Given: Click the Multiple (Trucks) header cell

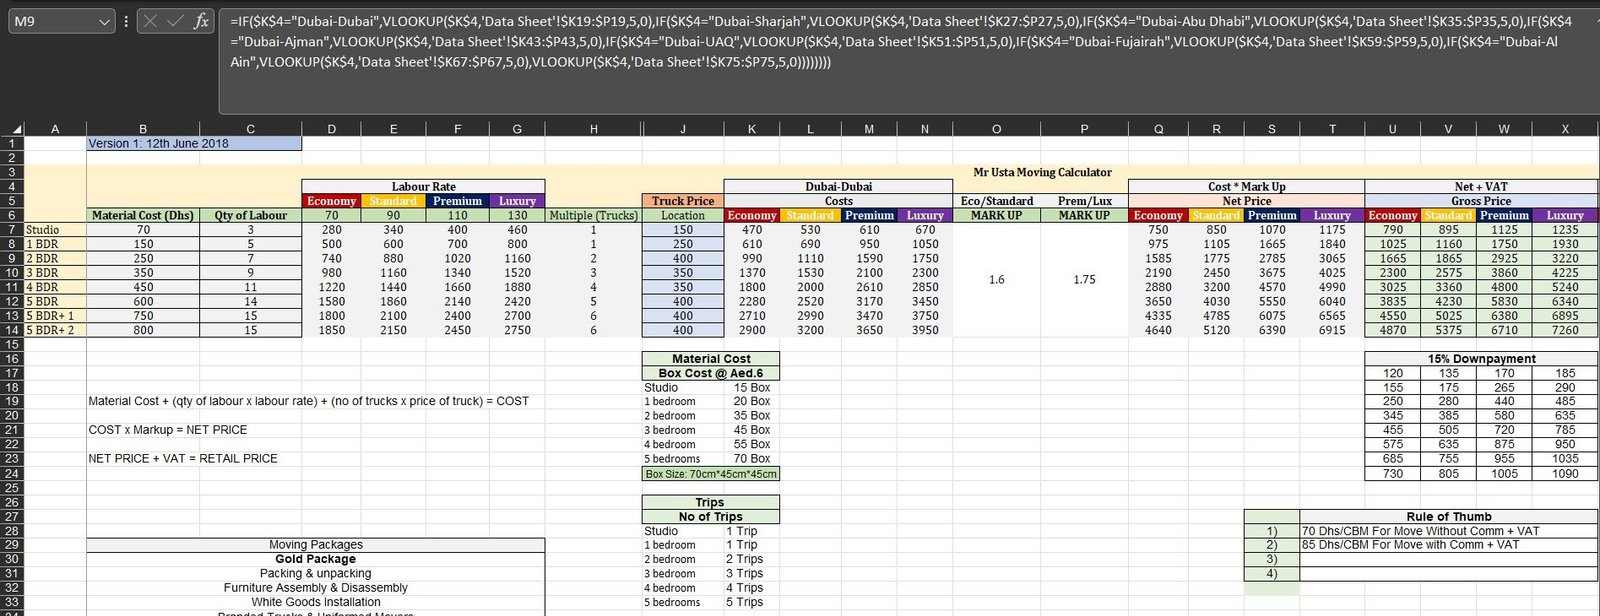Looking at the screenshot, I should click(593, 215).
